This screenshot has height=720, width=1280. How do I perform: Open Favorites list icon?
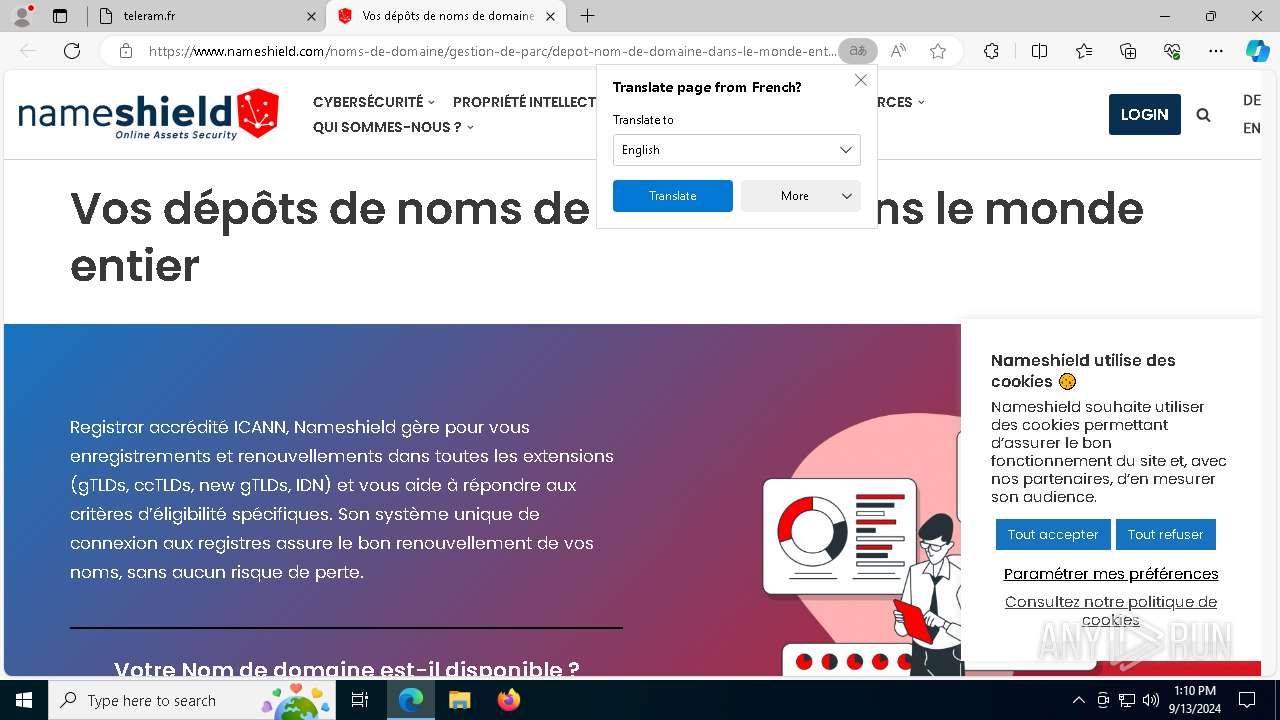click(1084, 51)
